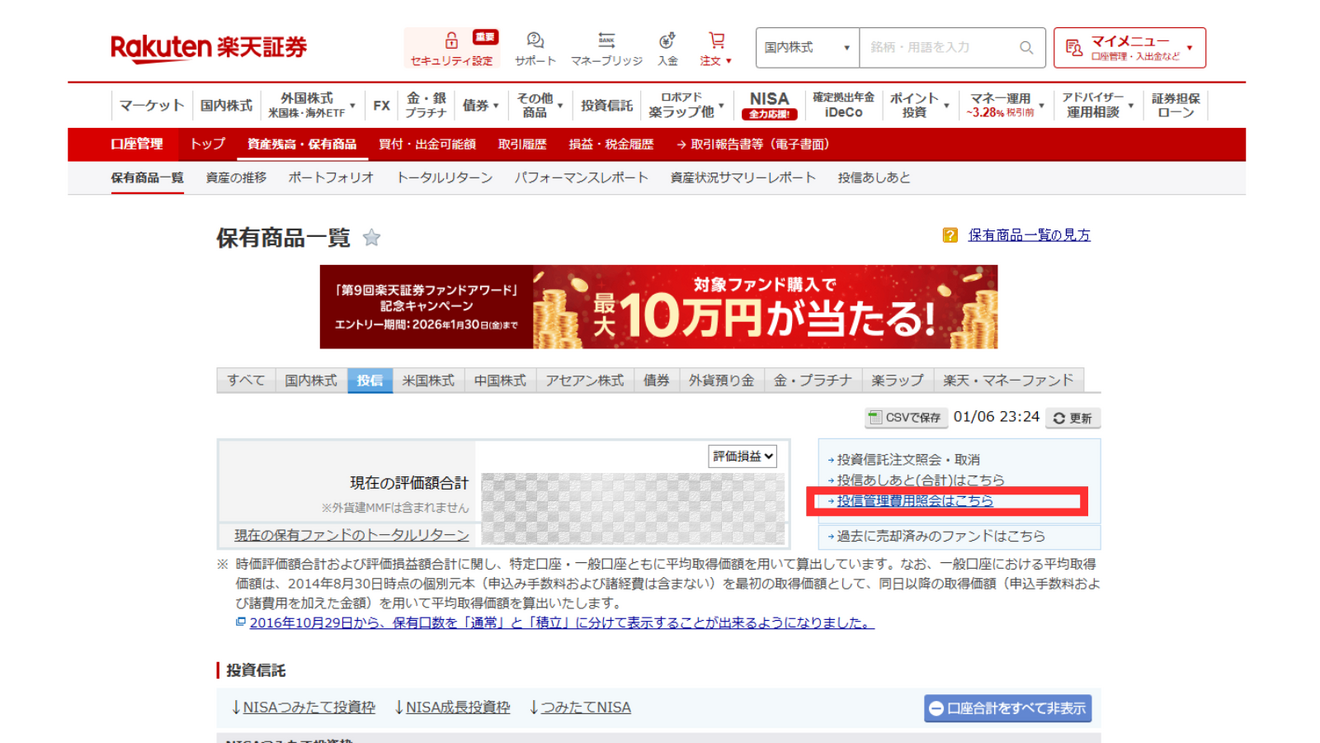Open the 証券担保ローン menu item
The image size is (1320, 743).
(1175, 105)
